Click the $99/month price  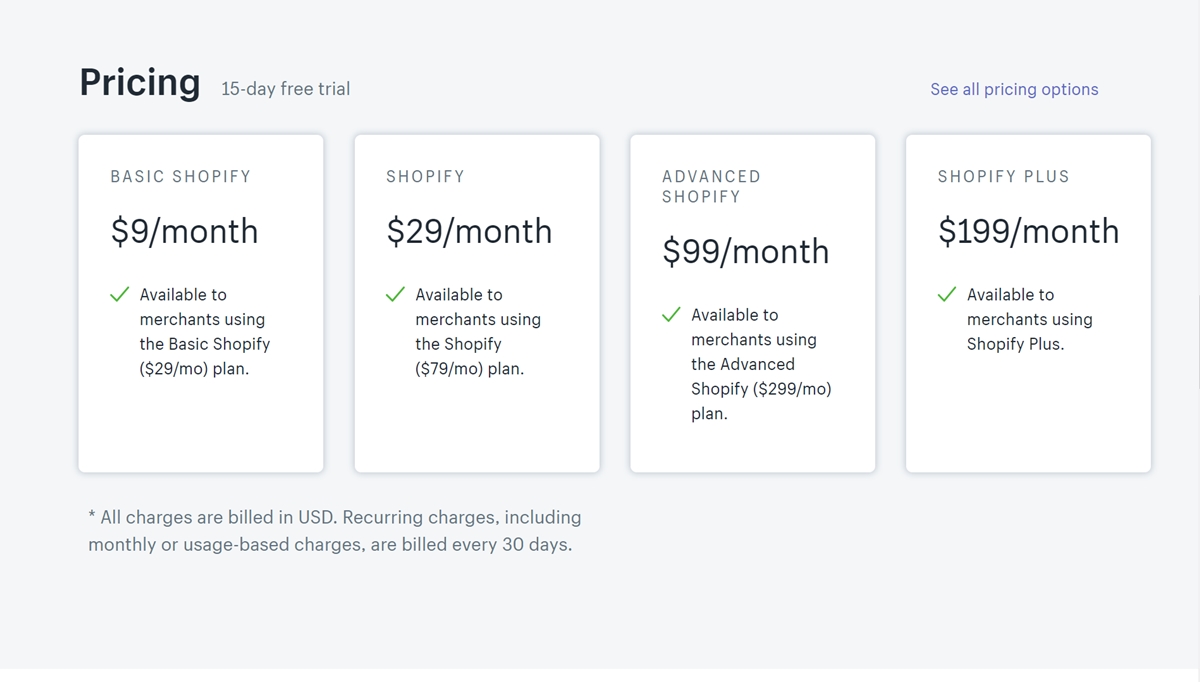tap(746, 252)
